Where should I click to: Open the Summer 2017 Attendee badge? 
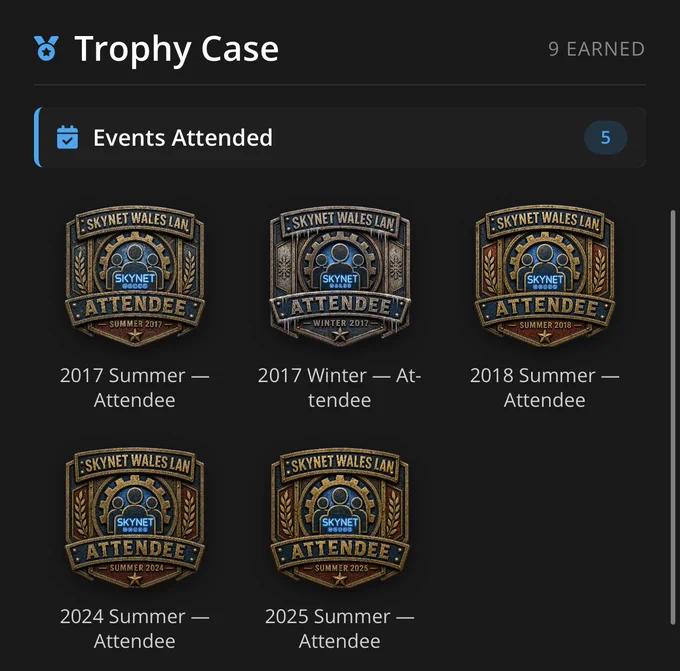135,276
